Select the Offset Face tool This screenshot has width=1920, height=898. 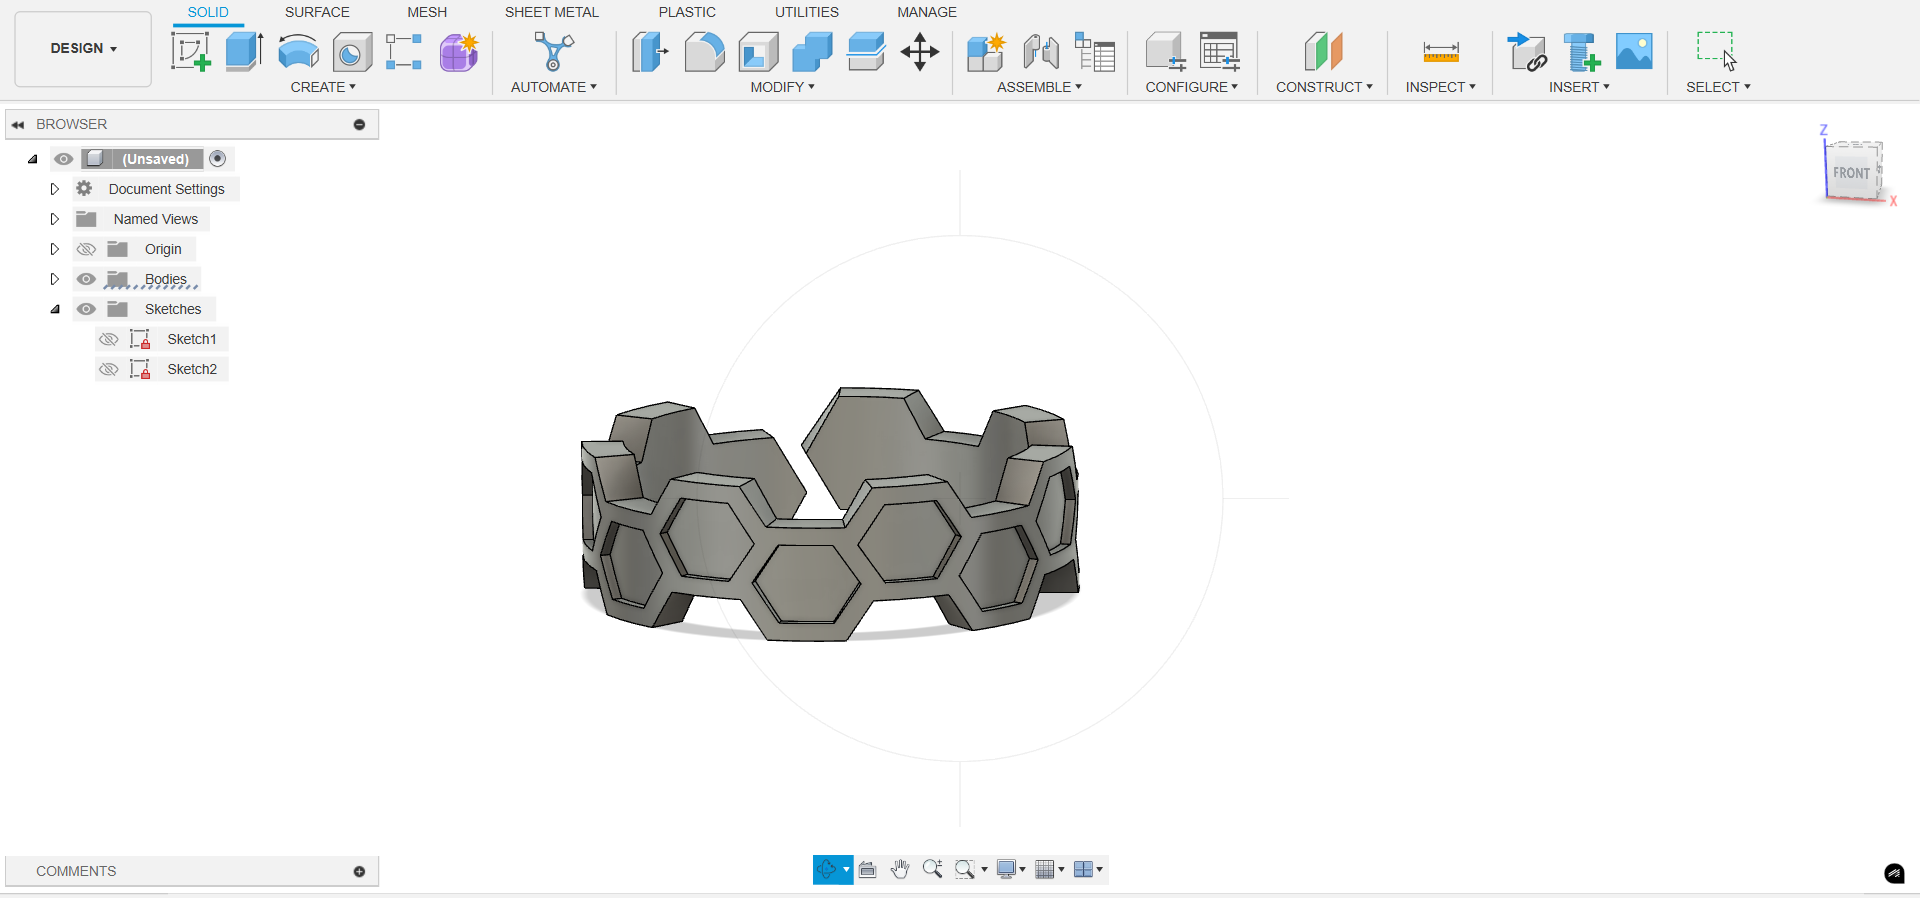point(866,51)
